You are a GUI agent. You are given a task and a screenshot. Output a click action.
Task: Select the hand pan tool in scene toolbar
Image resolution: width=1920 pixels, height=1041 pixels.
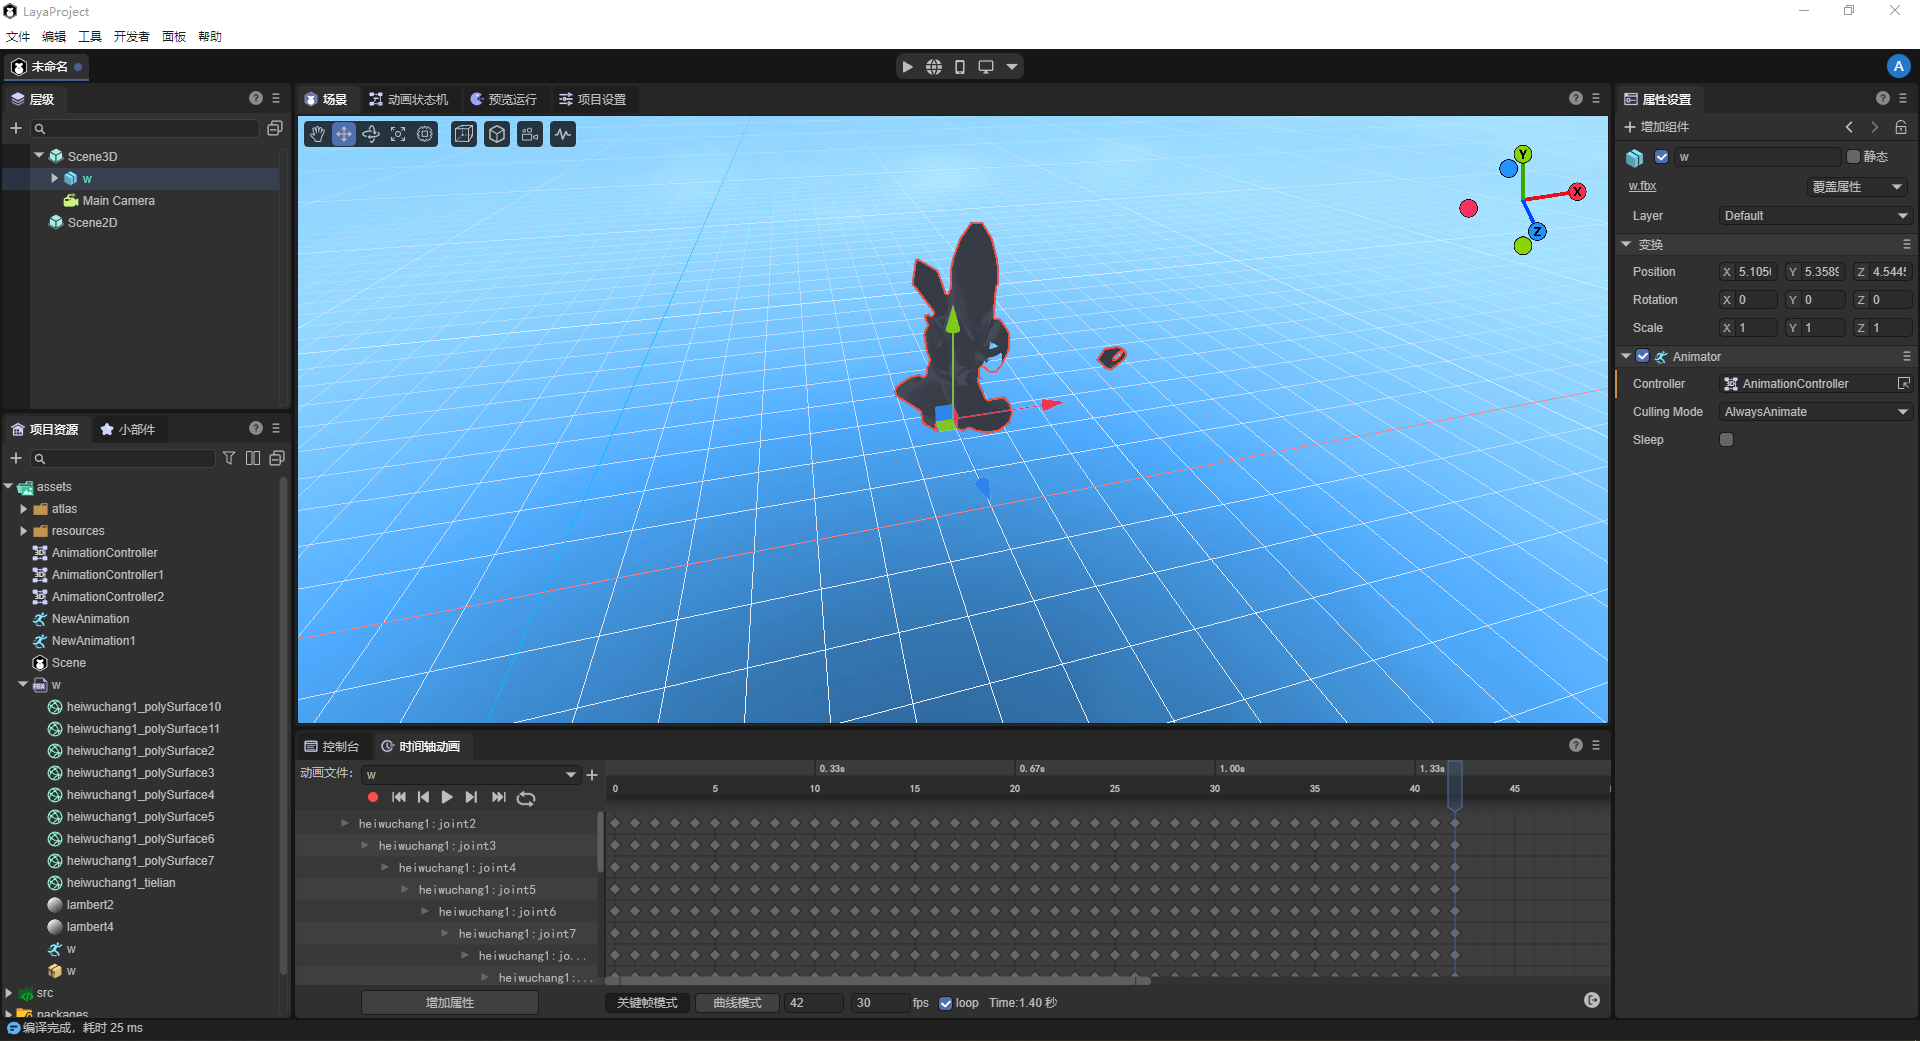317,134
